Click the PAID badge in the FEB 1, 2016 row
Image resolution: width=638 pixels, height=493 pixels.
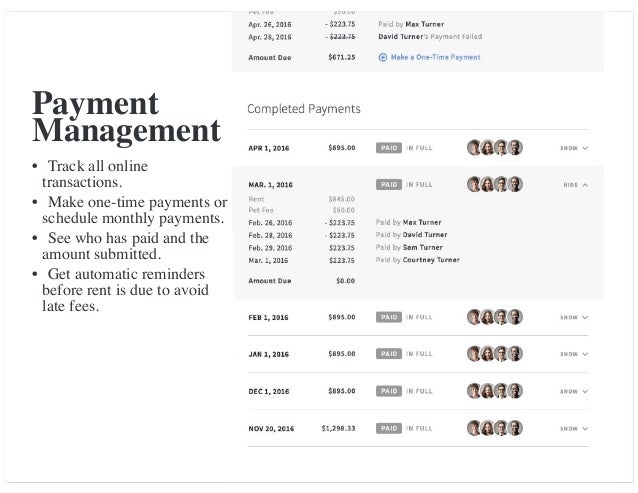[389, 317]
